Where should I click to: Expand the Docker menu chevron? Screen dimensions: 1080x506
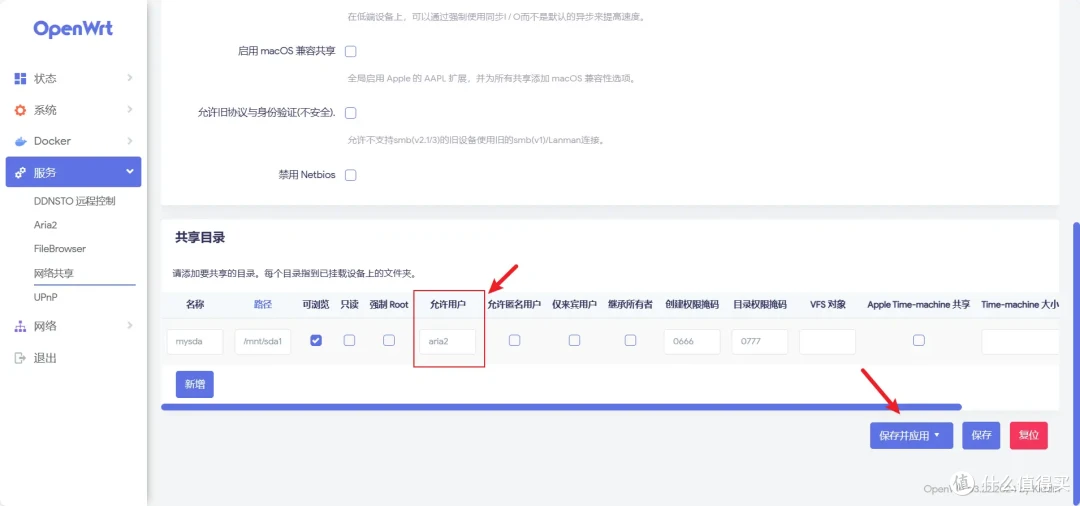[129, 140]
